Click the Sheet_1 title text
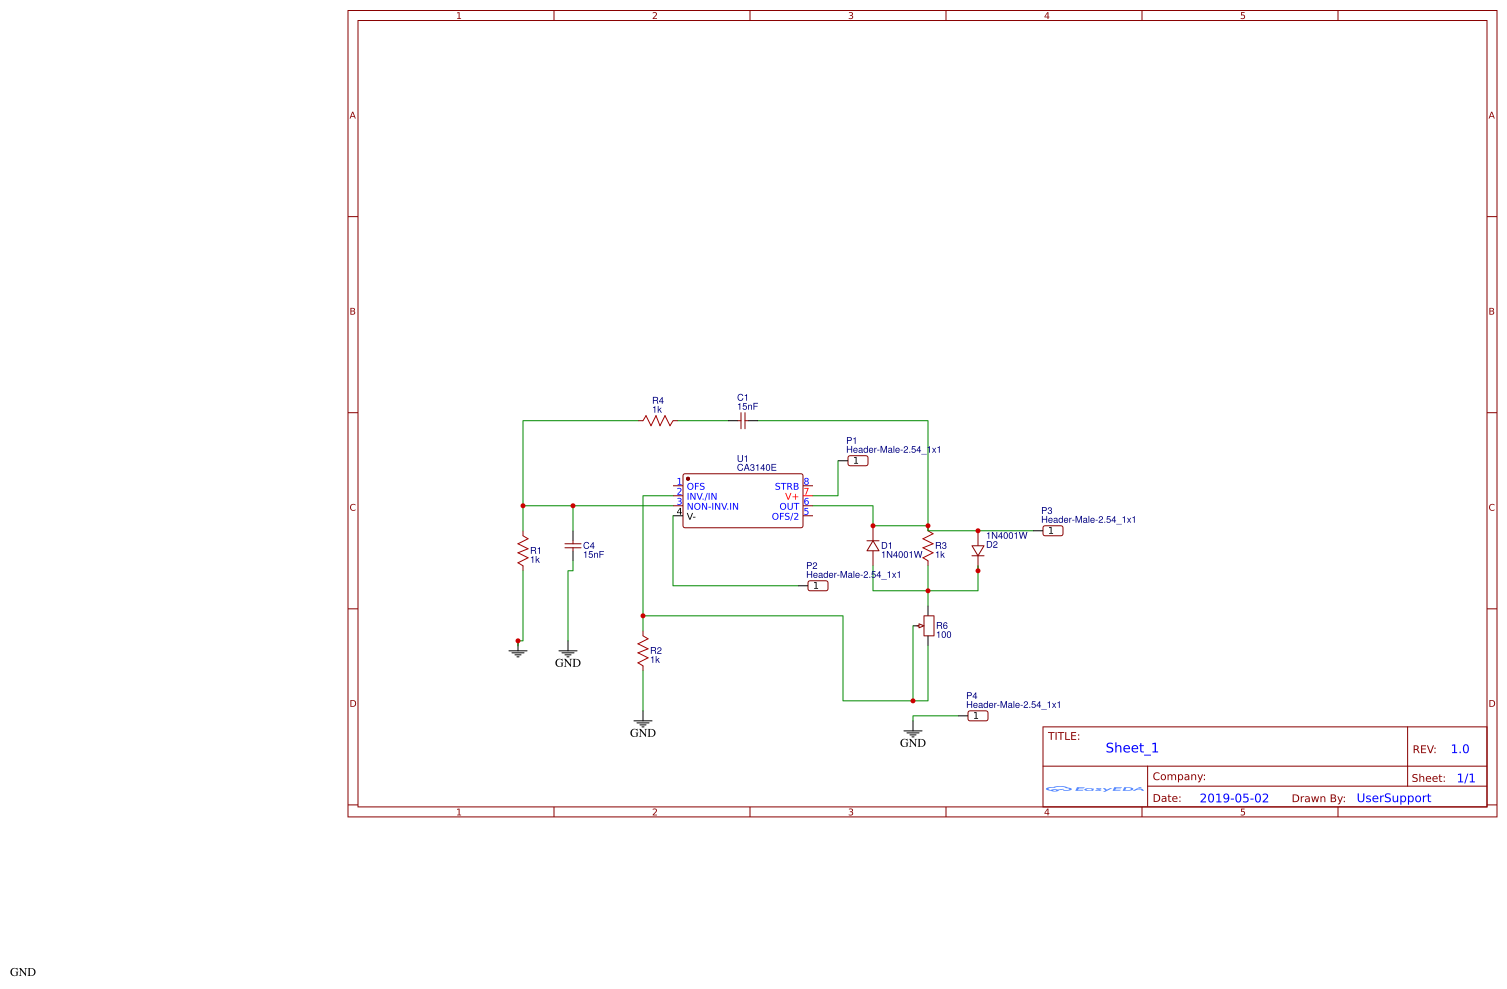 tap(1130, 747)
